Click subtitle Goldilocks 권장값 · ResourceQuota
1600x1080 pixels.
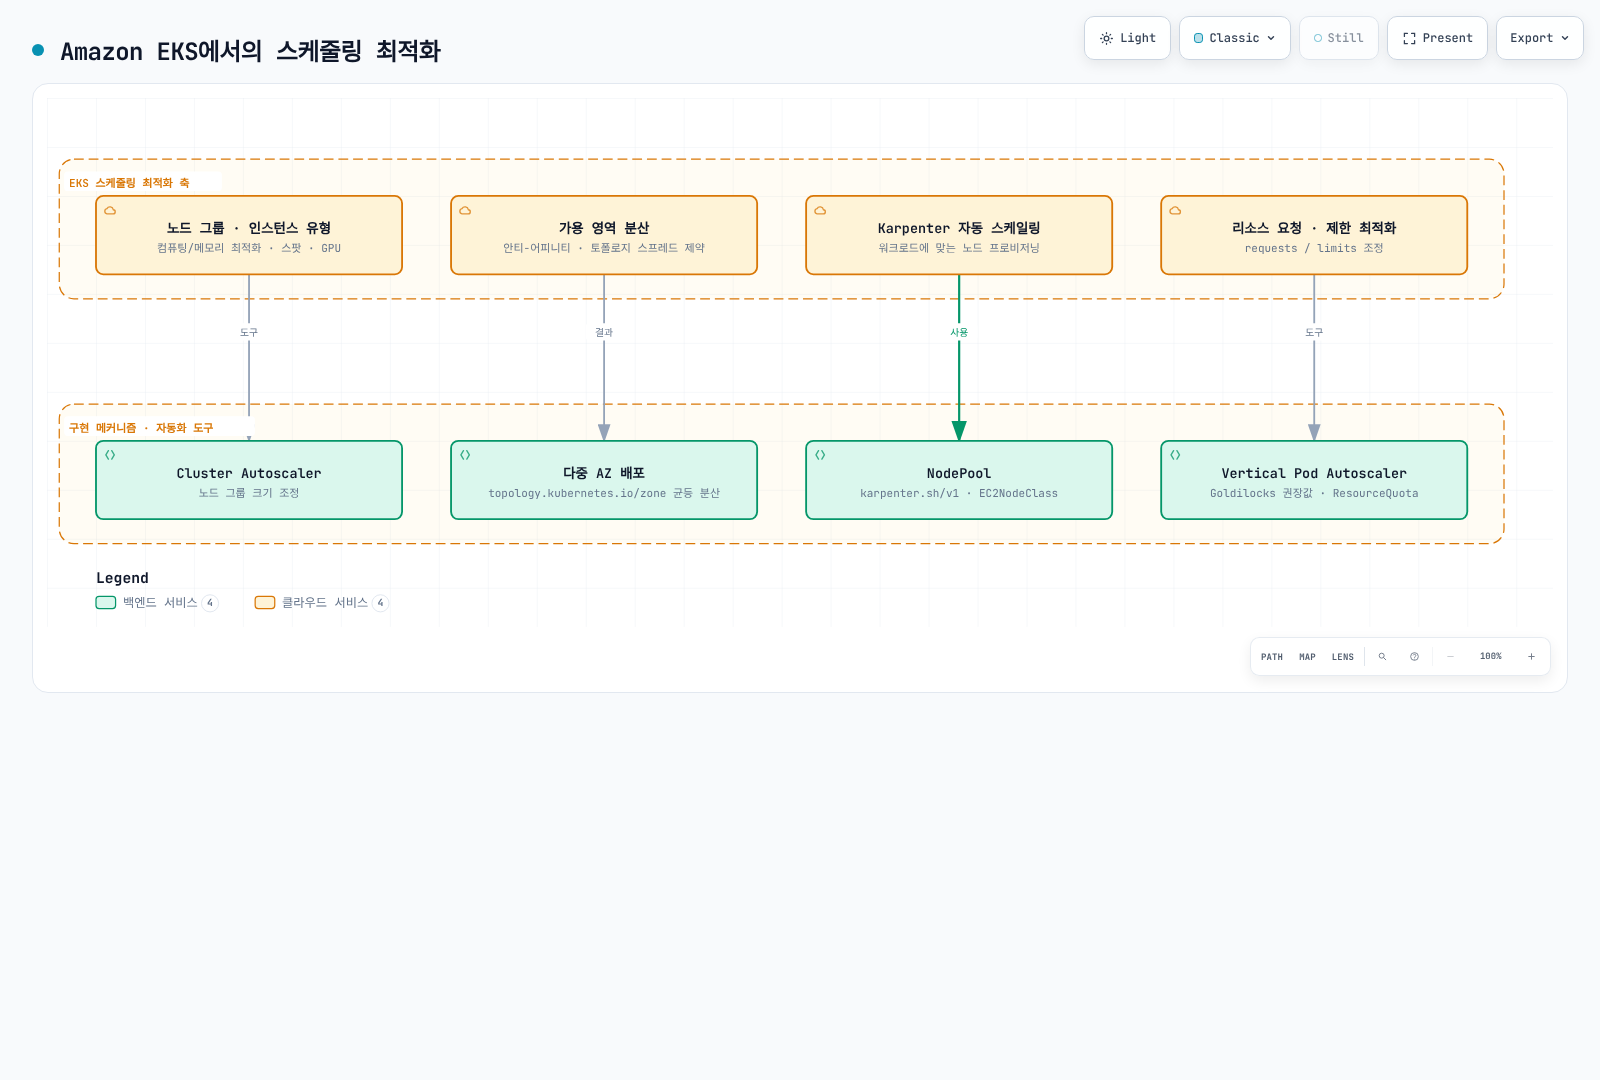pos(1314,493)
